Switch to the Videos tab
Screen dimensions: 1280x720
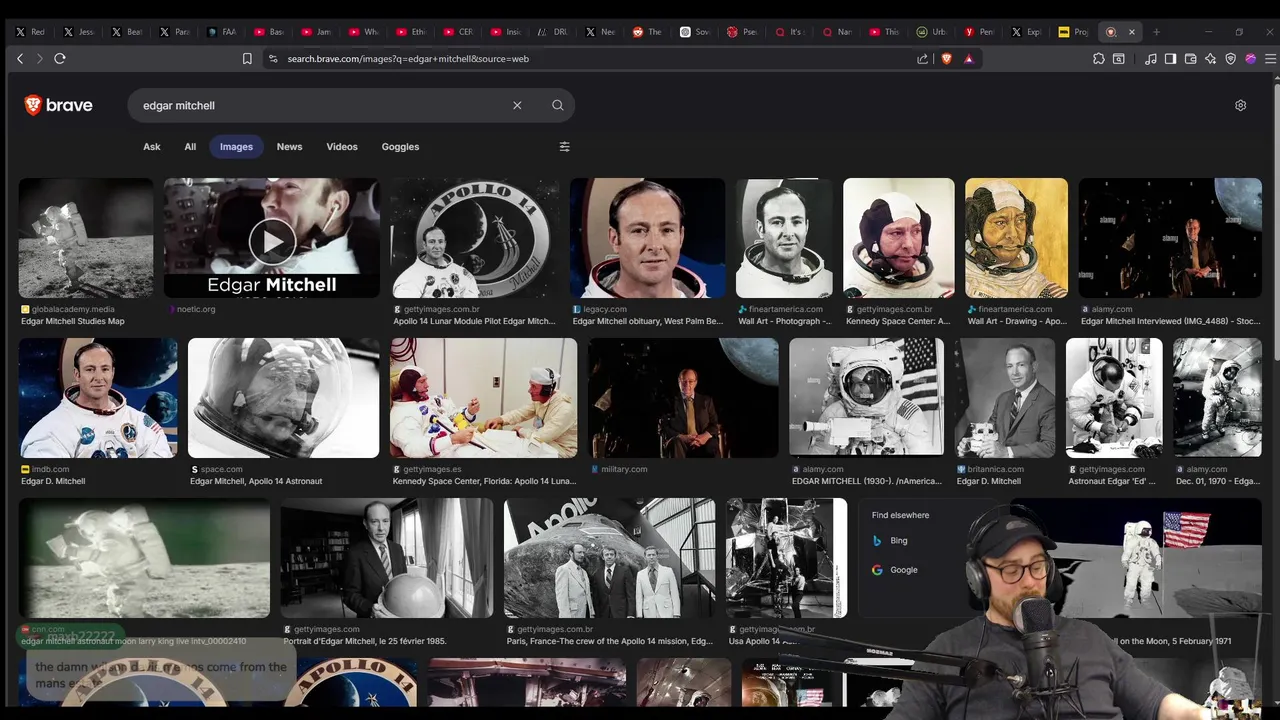(x=342, y=147)
